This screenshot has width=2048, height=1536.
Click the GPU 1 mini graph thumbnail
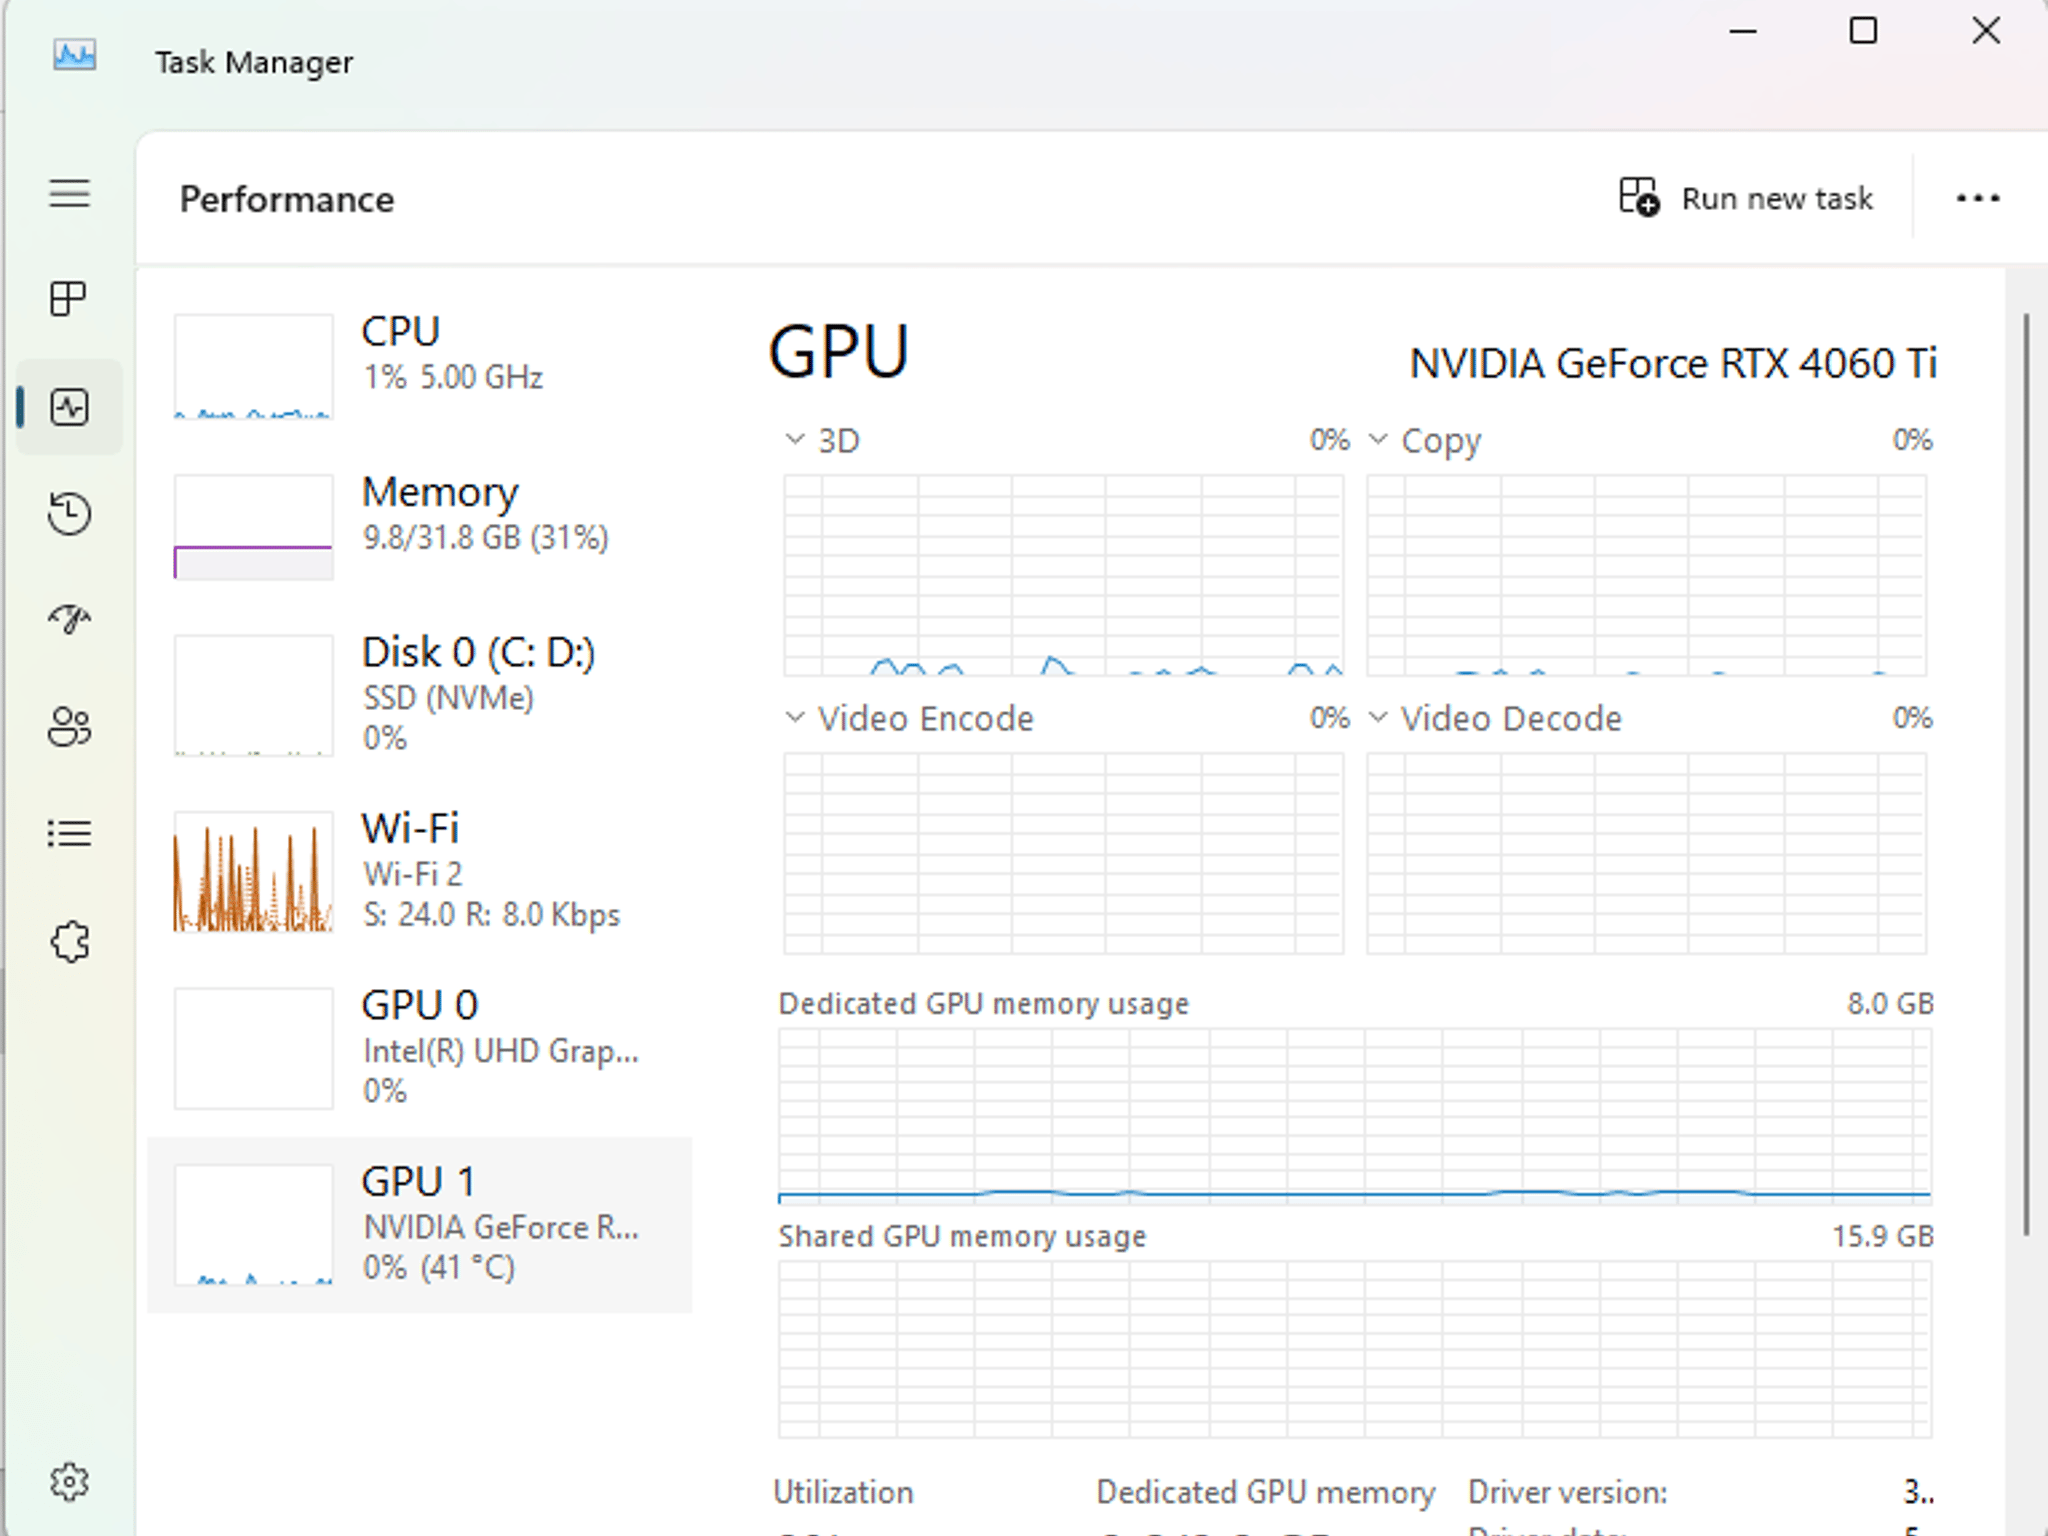click(x=254, y=1225)
